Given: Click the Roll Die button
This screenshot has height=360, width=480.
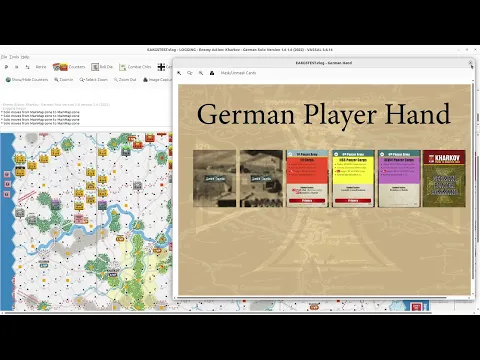Looking at the screenshot, I should coord(102,67).
